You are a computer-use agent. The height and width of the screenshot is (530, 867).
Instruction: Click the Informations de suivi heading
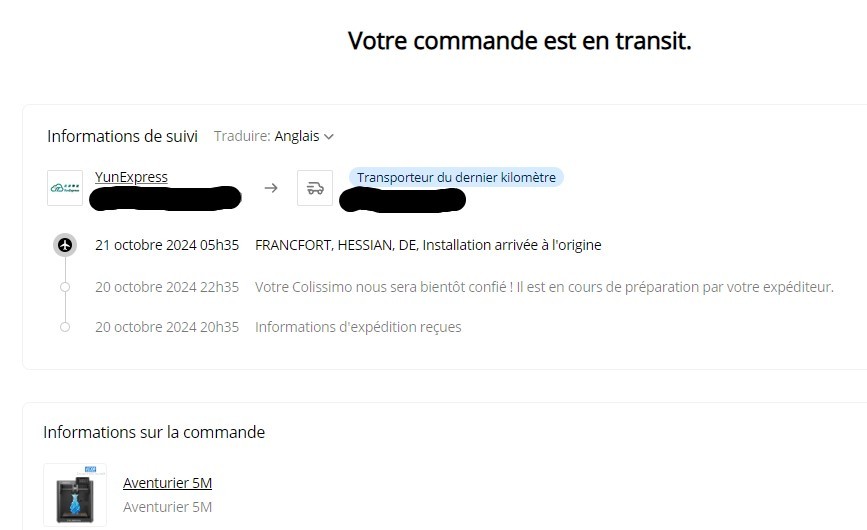(x=122, y=136)
